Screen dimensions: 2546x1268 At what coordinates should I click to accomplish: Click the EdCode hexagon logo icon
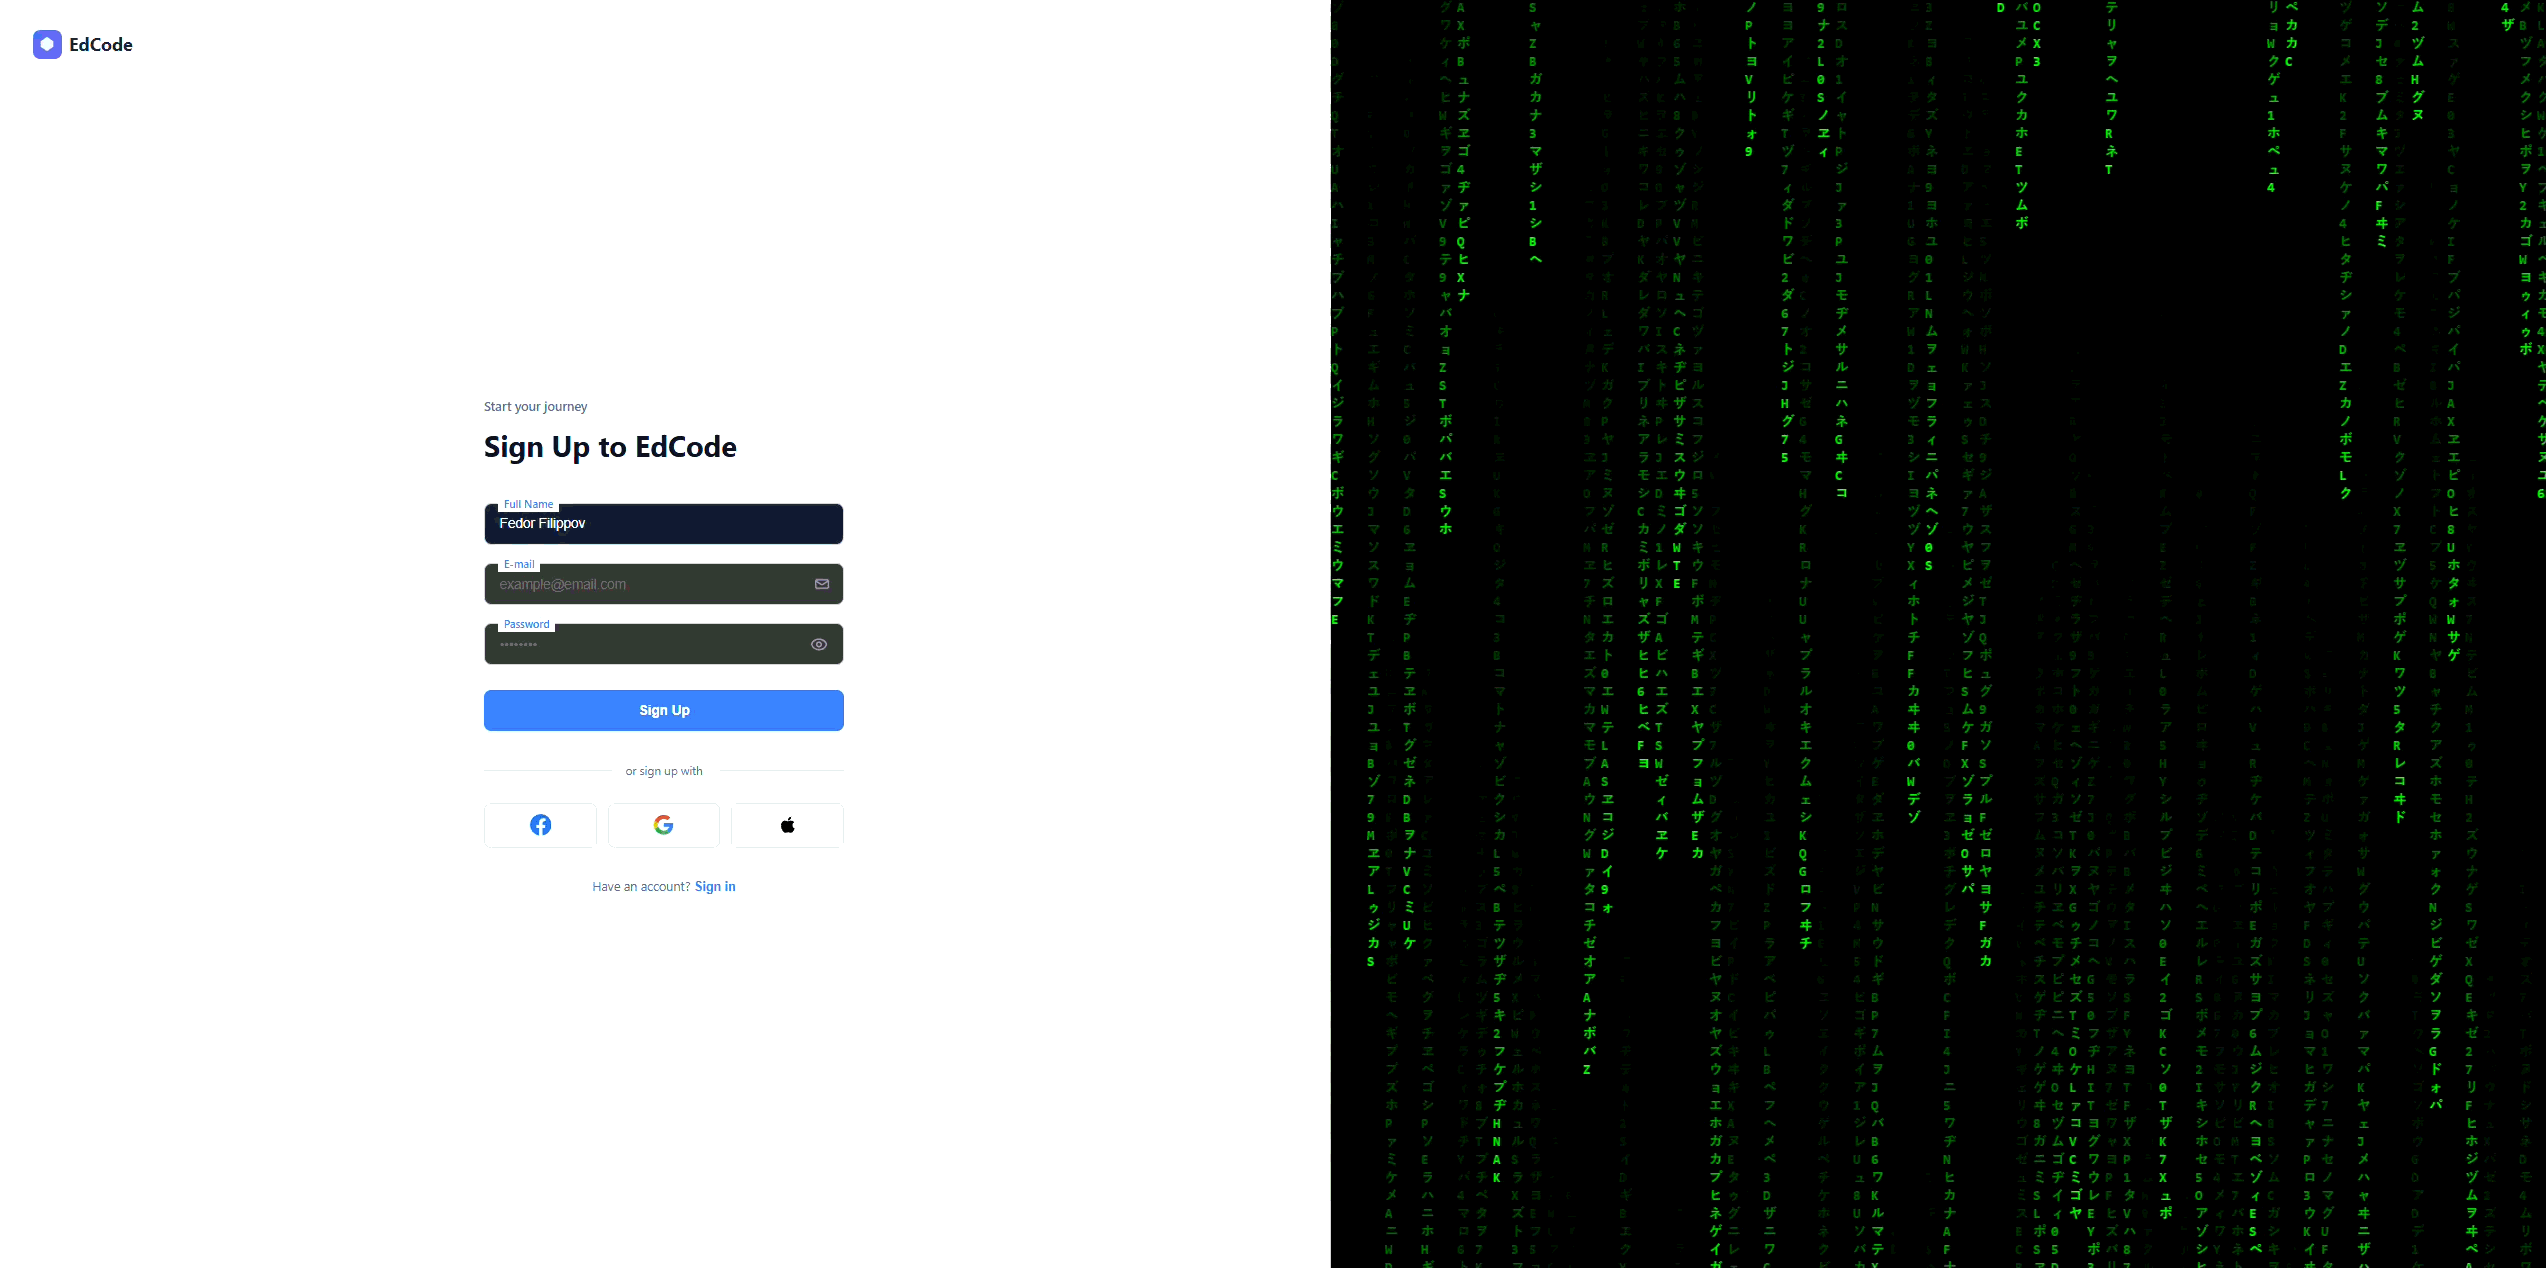click(47, 44)
